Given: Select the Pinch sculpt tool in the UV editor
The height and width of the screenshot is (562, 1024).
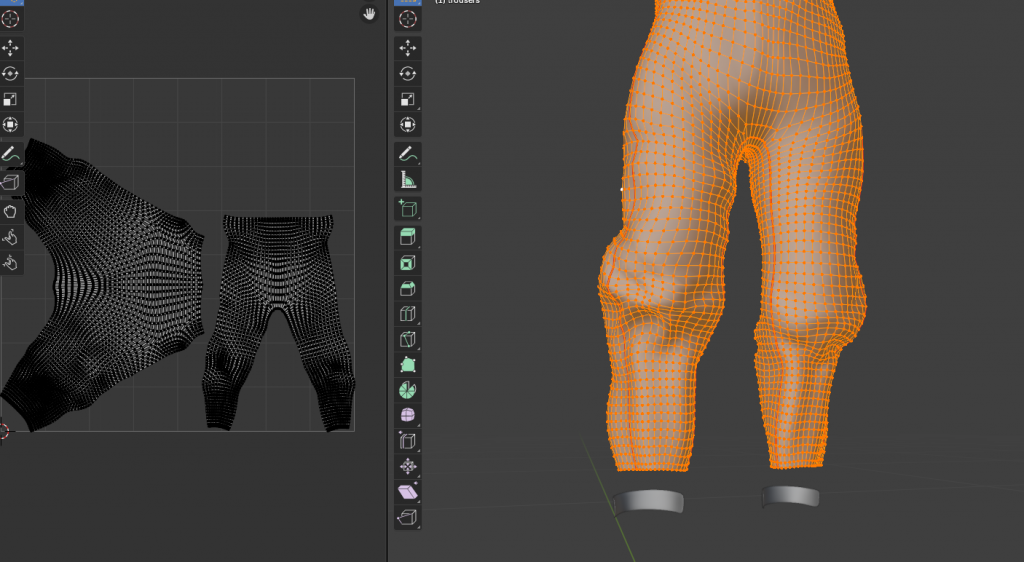Looking at the screenshot, I should [x=10, y=262].
